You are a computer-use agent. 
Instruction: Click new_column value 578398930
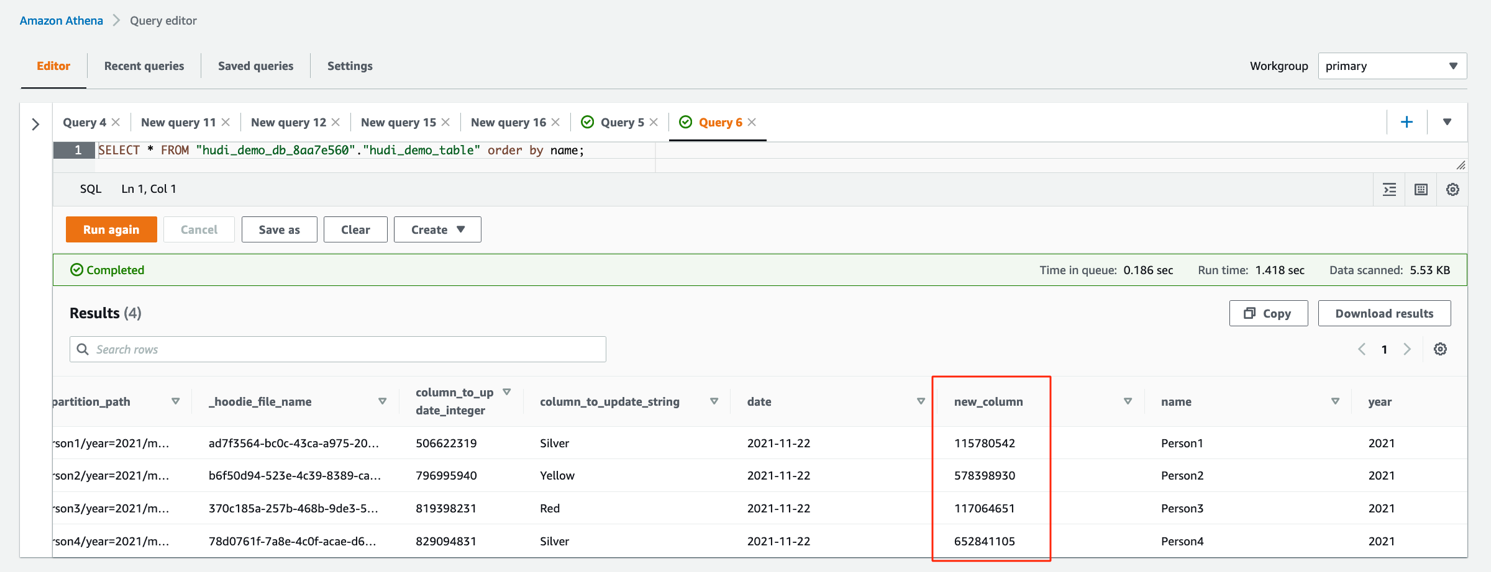pyautogui.click(x=984, y=475)
